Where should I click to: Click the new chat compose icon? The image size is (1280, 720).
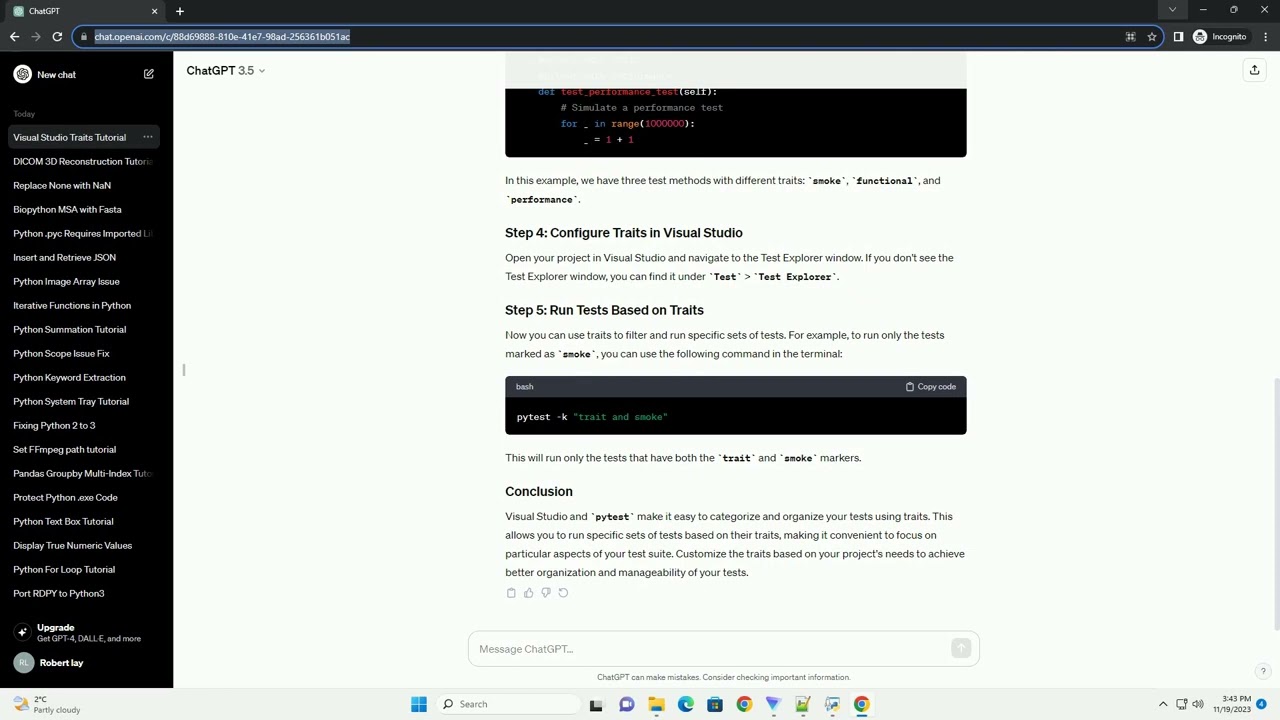pos(148,74)
